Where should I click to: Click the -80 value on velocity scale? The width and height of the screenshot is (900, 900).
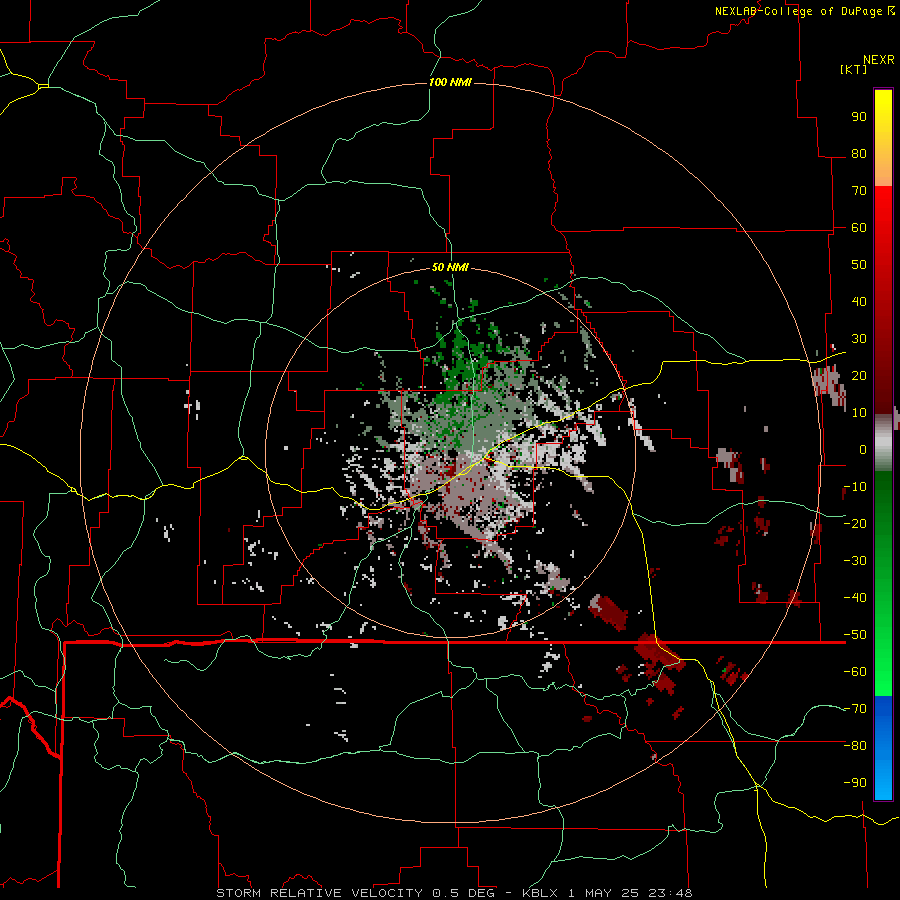point(855,746)
